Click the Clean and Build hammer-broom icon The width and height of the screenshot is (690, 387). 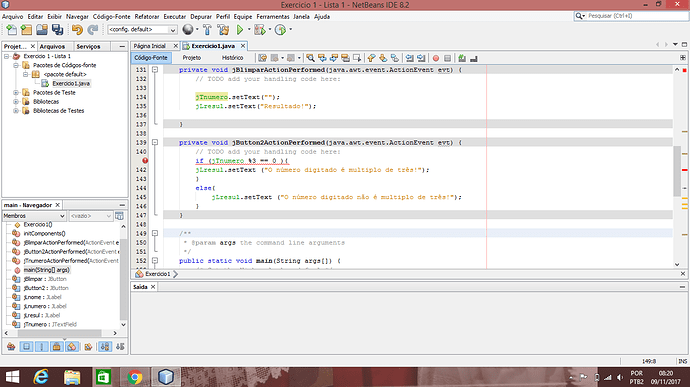223,29
